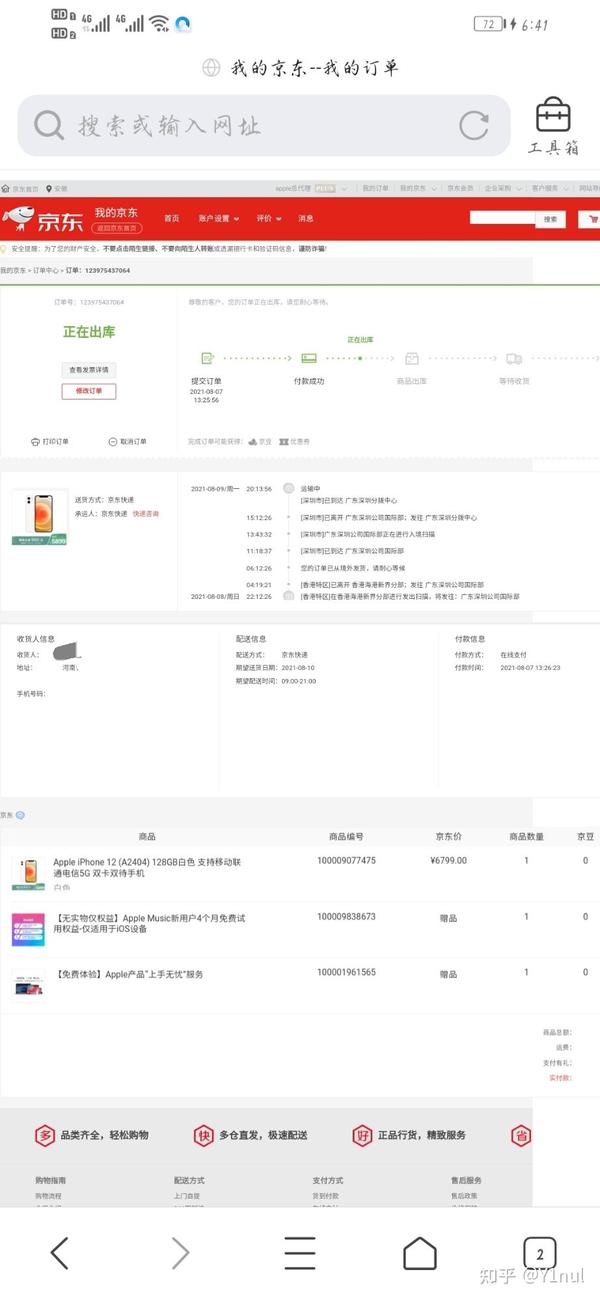
Task: Click 我的订单 in the top navigation
Action: (x=375, y=188)
